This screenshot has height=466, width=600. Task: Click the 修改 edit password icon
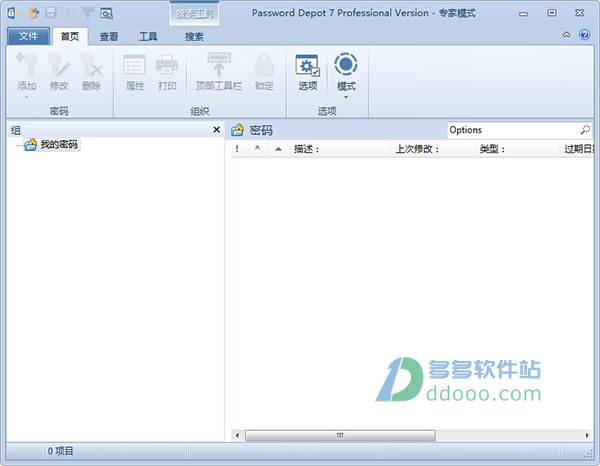(x=59, y=65)
